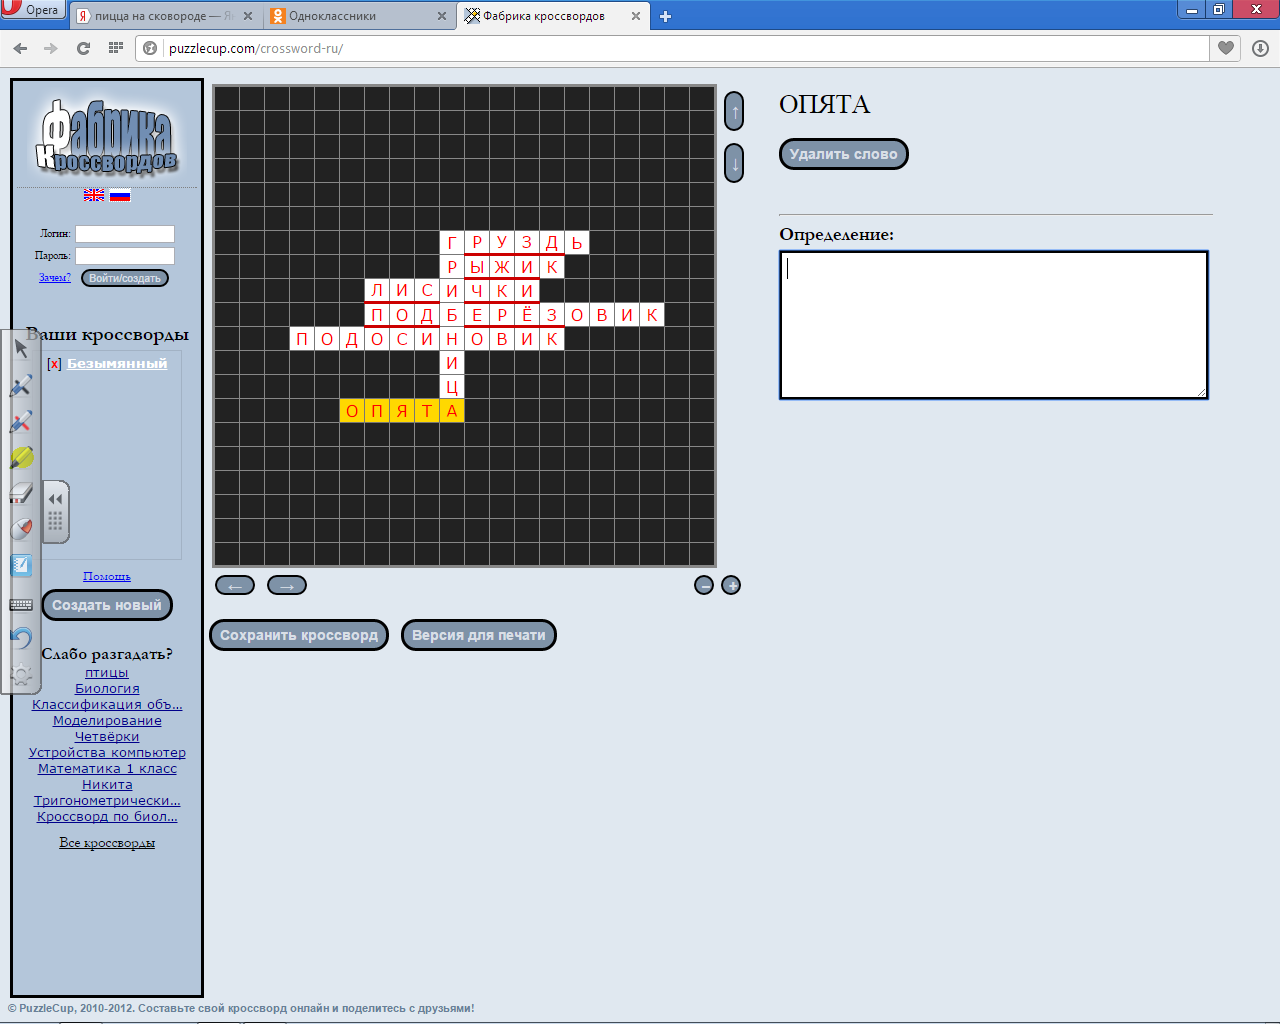Move crossword grid up with arrow button
Screen dimensions: 1280x1024
click(734, 111)
